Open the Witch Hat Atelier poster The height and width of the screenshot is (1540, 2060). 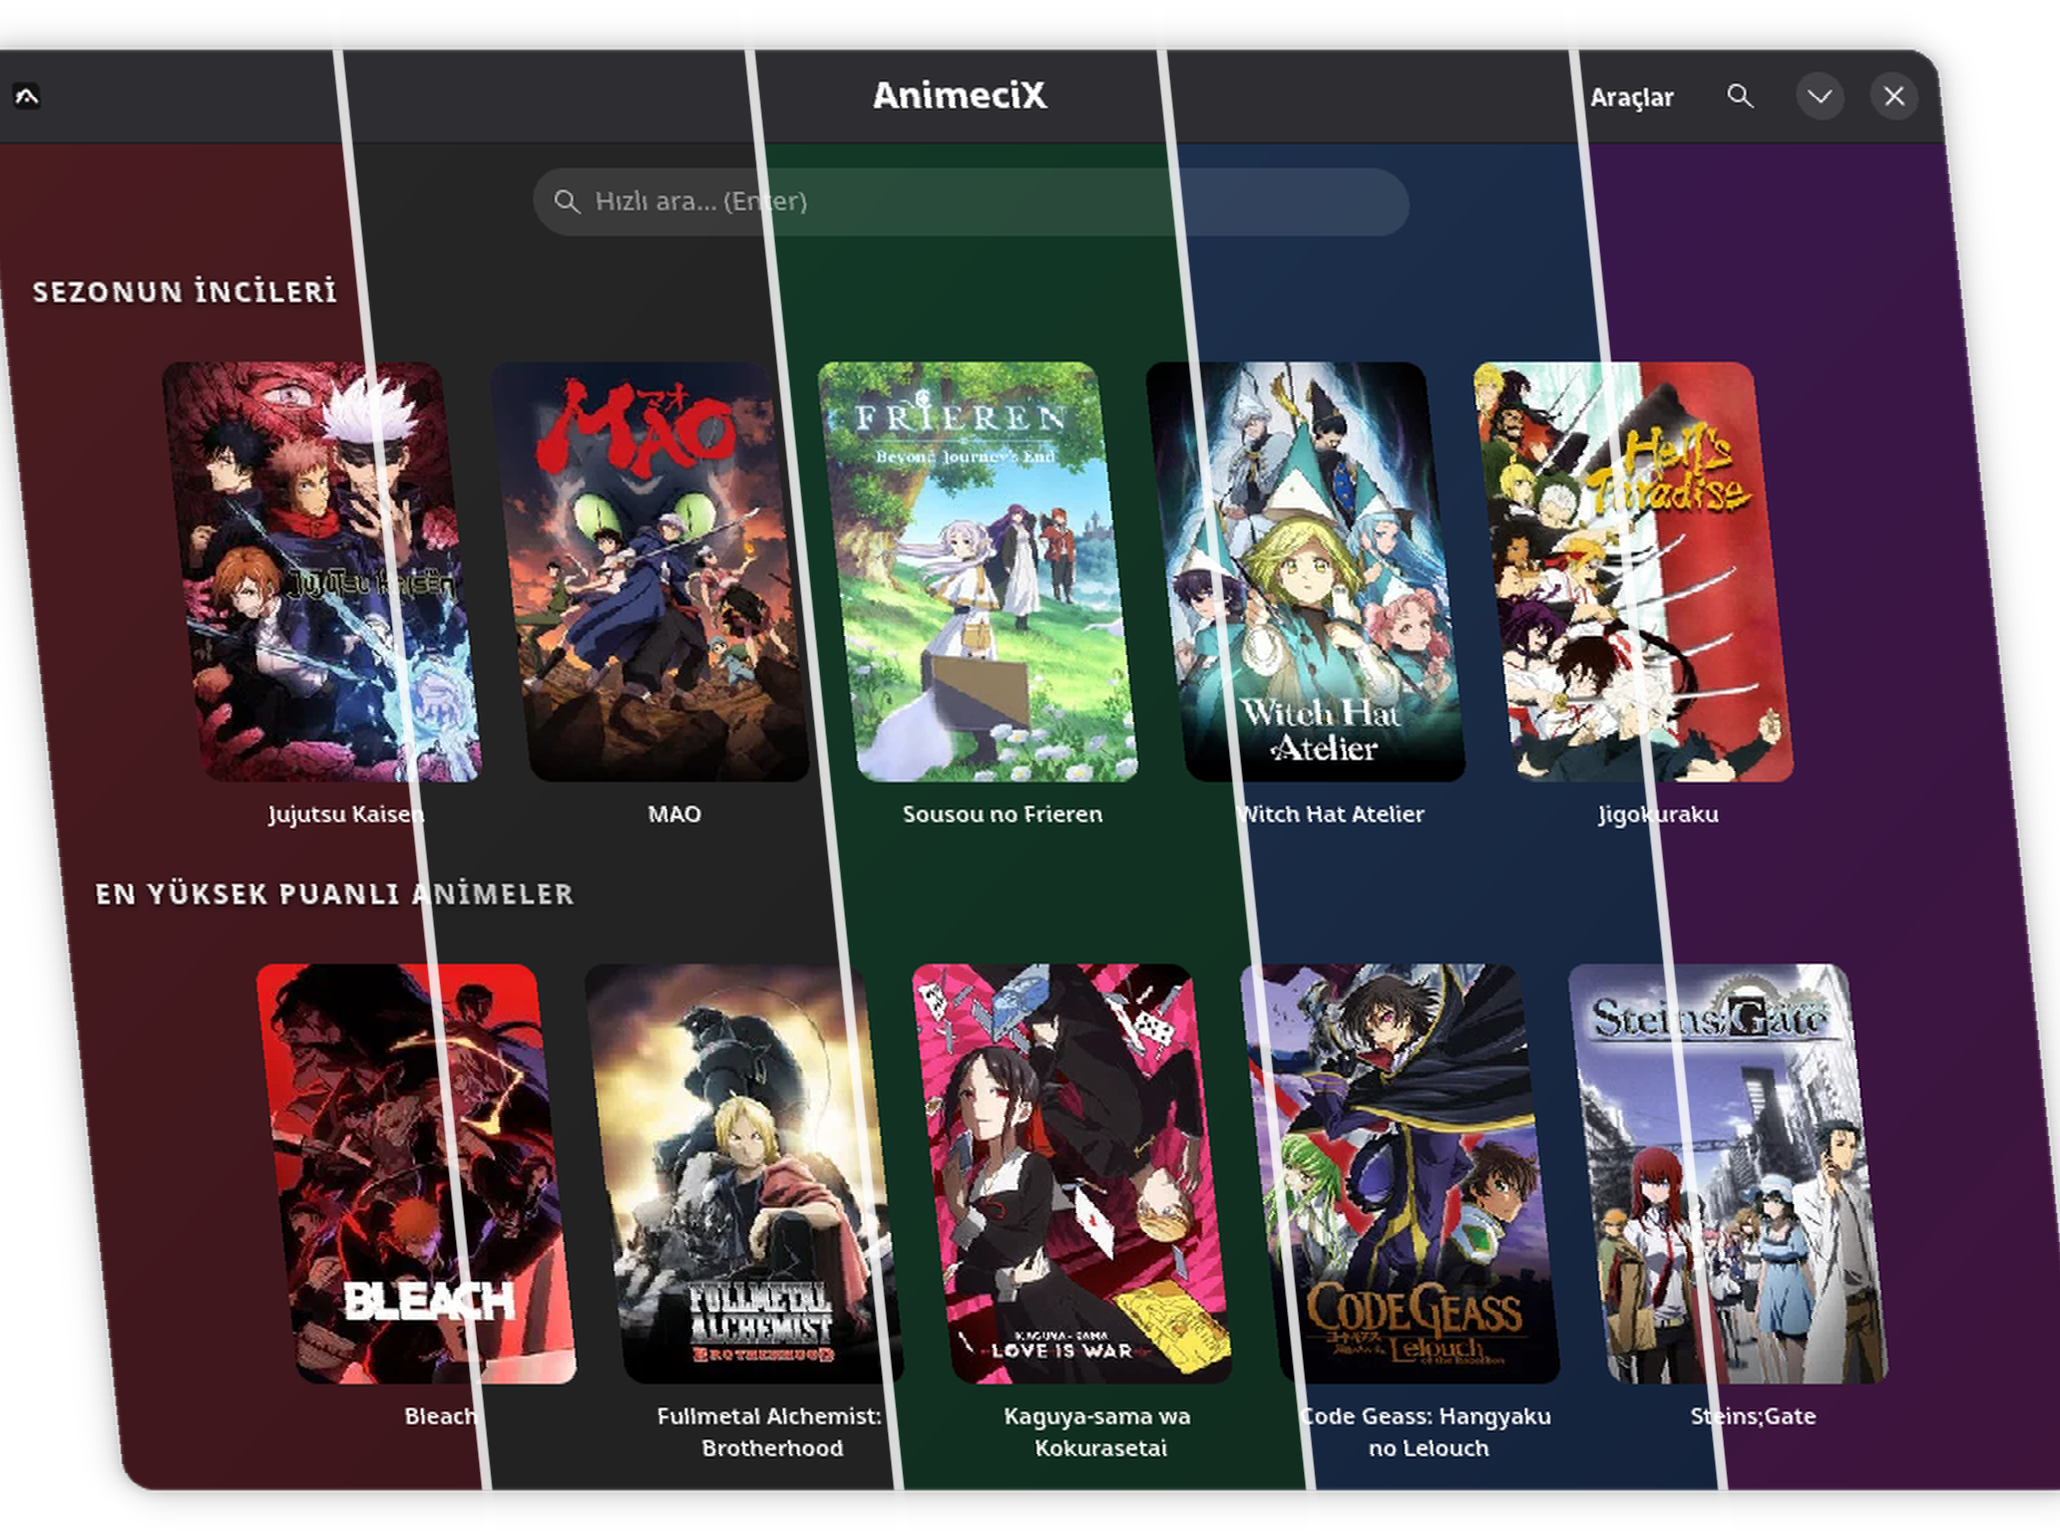click(1306, 571)
